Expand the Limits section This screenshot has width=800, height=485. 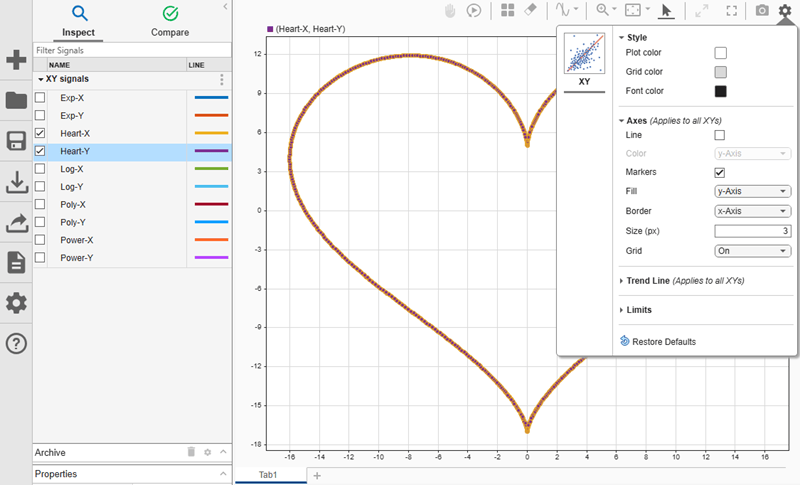pyautogui.click(x=621, y=310)
